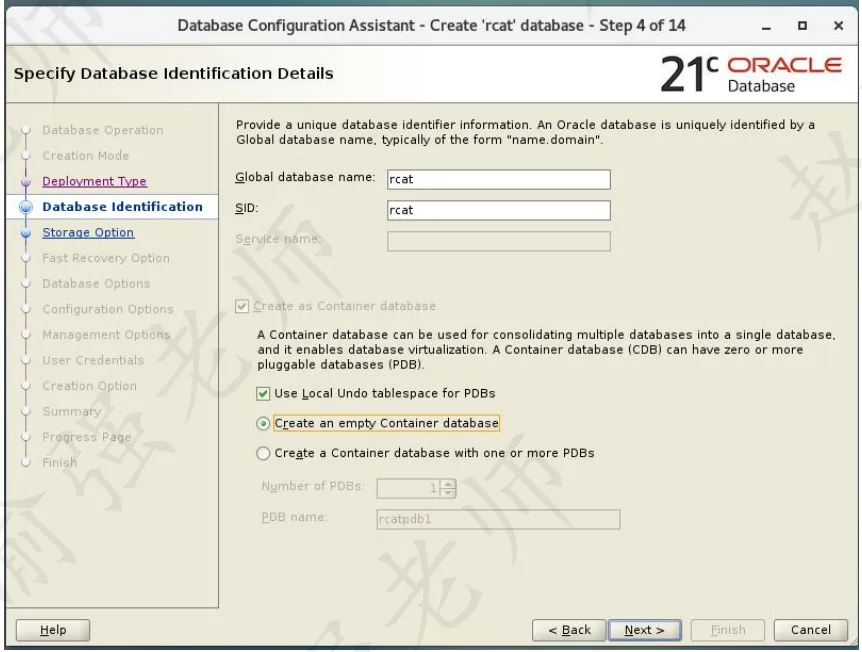The width and height of the screenshot is (862, 652).
Task: Open Help for this step
Action: coord(53,630)
